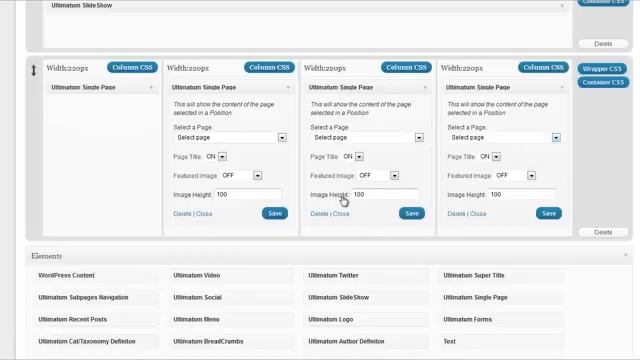The height and width of the screenshot is (360, 640).
Task: Click Save button in third column widget
Action: [x=412, y=213]
